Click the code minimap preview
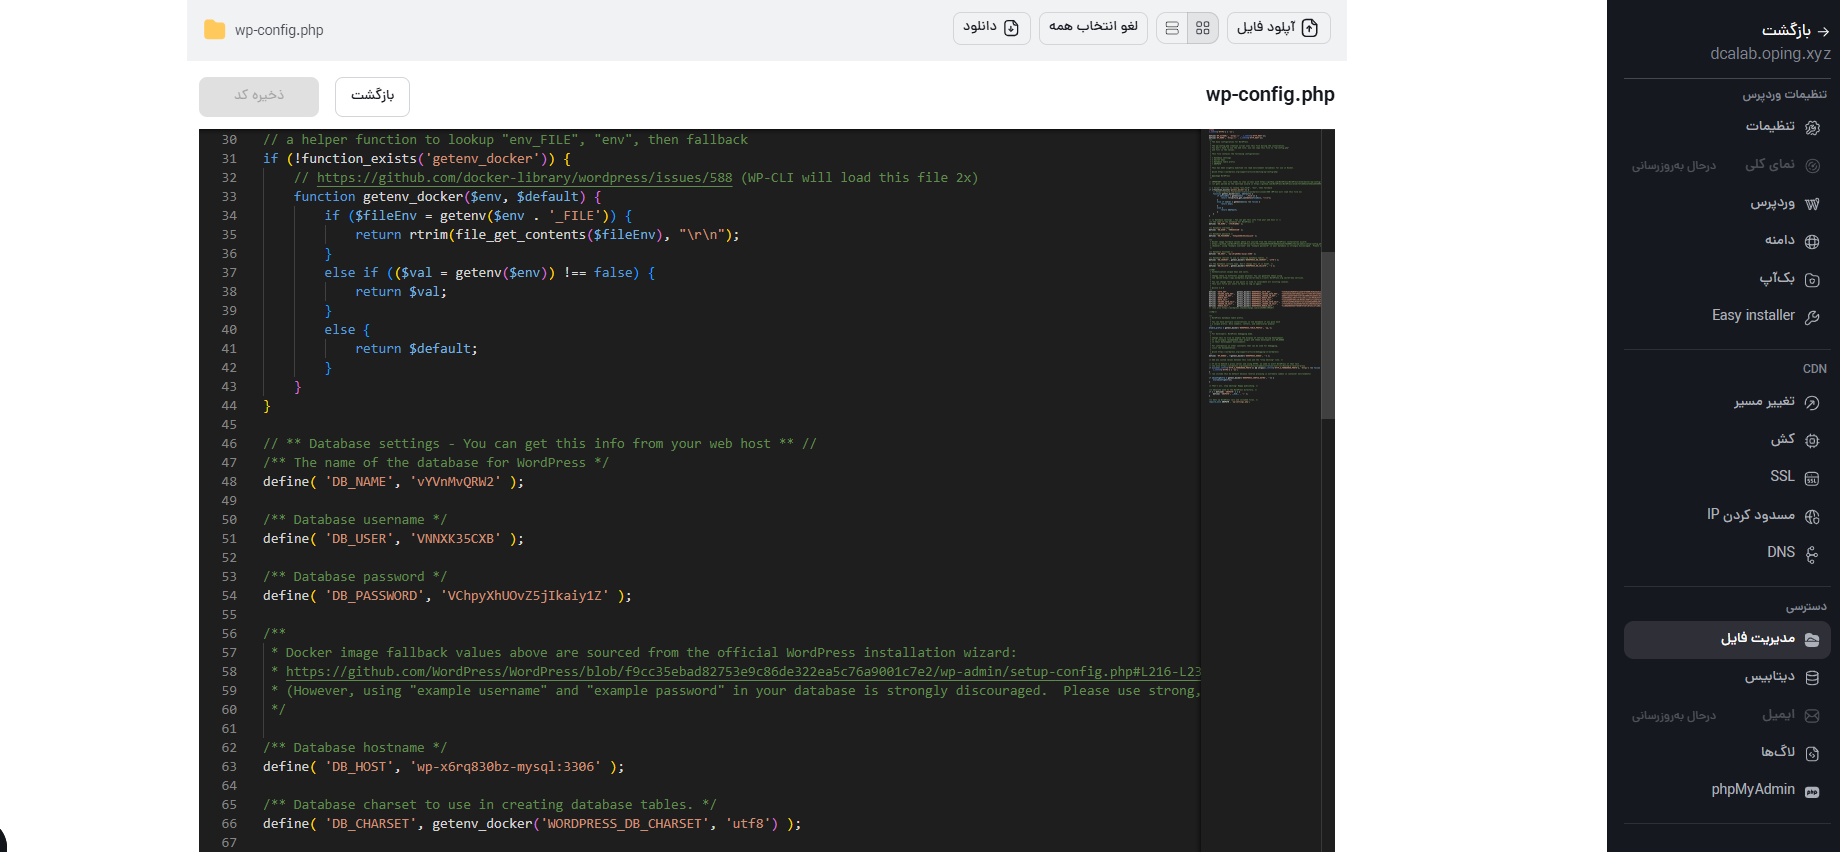This screenshot has width=1840, height=852. coord(1265,268)
